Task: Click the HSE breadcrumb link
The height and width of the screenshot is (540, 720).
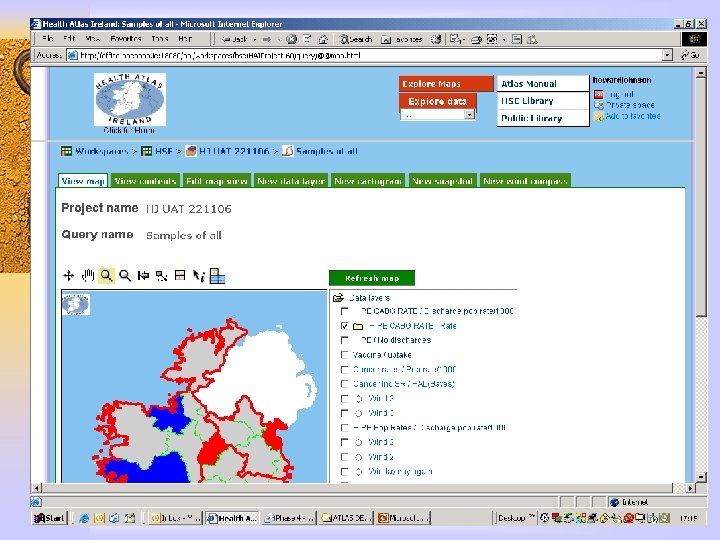Action: point(163,151)
